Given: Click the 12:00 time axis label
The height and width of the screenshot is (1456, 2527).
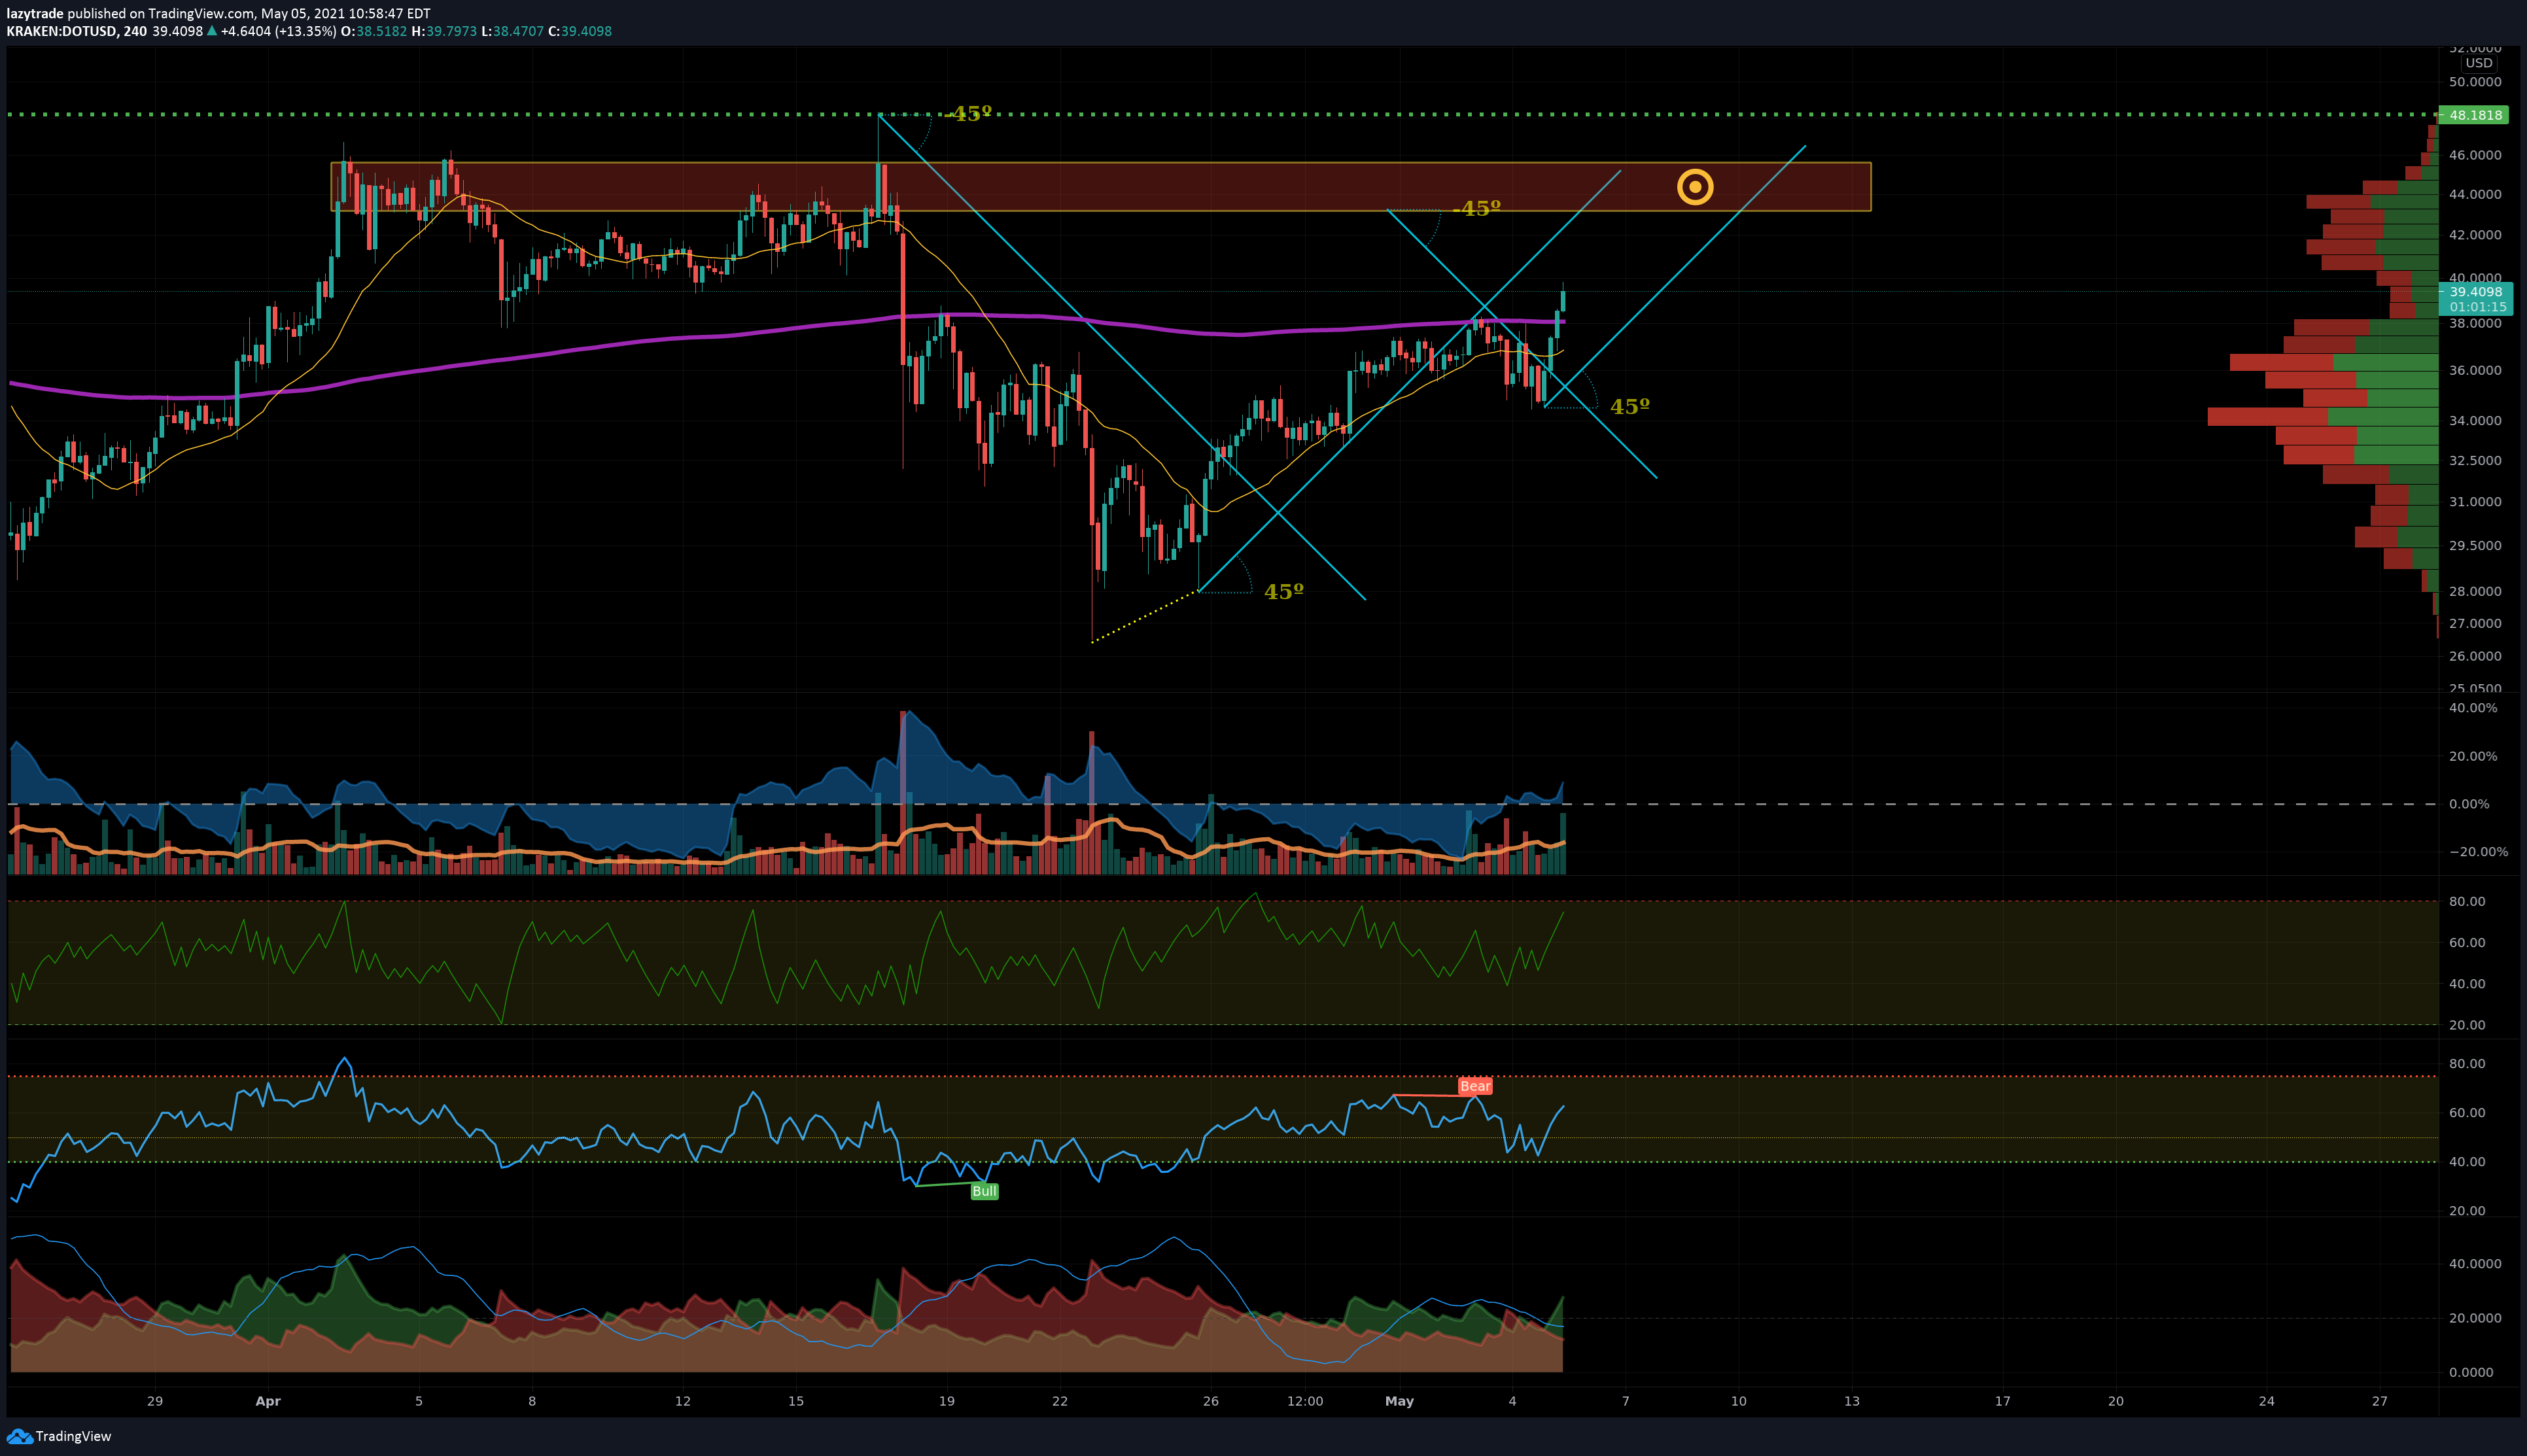Looking at the screenshot, I should pos(1305,1401).
